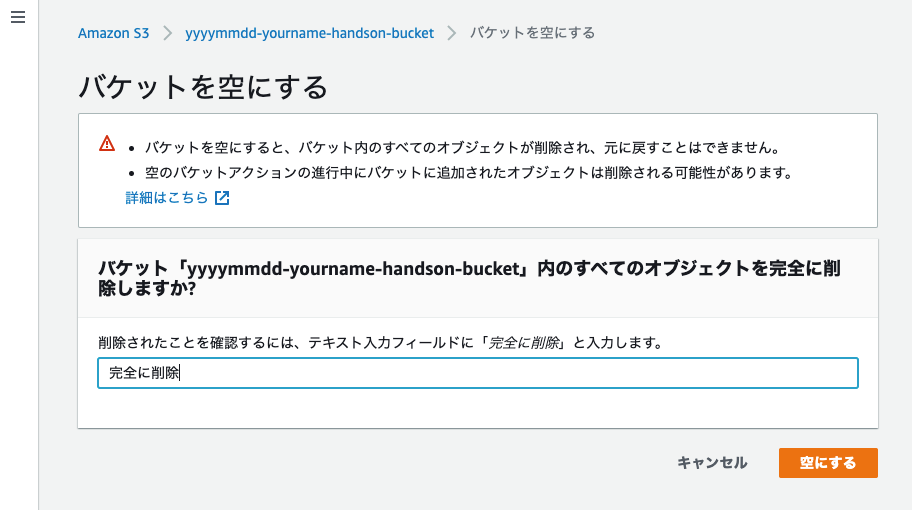Click the bold 完全に削除しますか confirmation heading
Screen dimensions: 912x510
(x=469, y=278)
